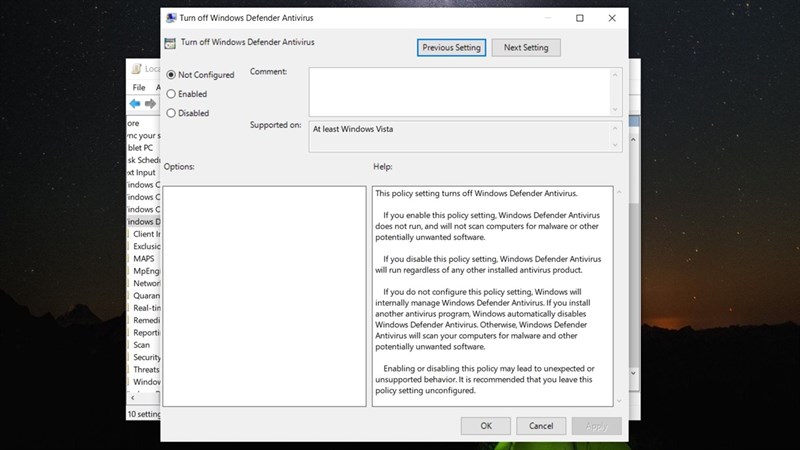Confirm with the OK button
The width and height of the screenshot is (800, 450).
(x=486, y=426)
